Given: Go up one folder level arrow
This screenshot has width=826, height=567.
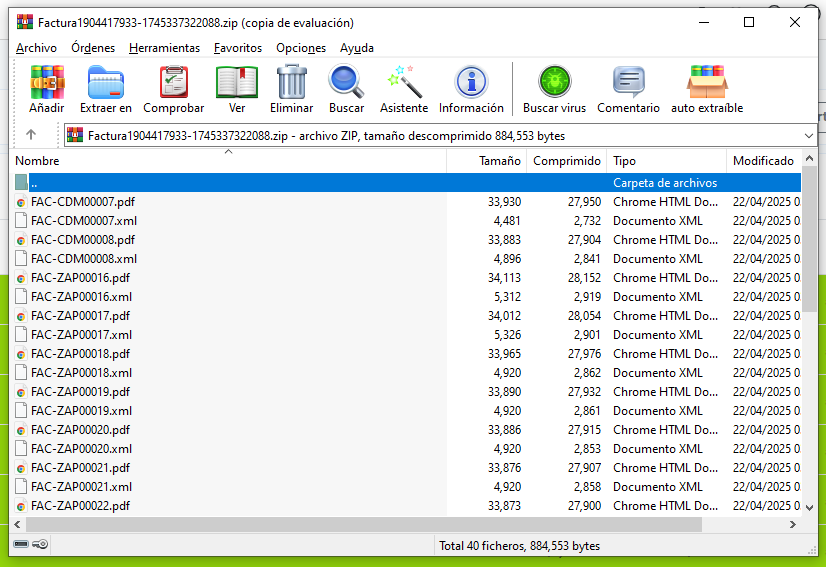Looking at the screenshot, I should pyautogui.click(x=31, y=135).
